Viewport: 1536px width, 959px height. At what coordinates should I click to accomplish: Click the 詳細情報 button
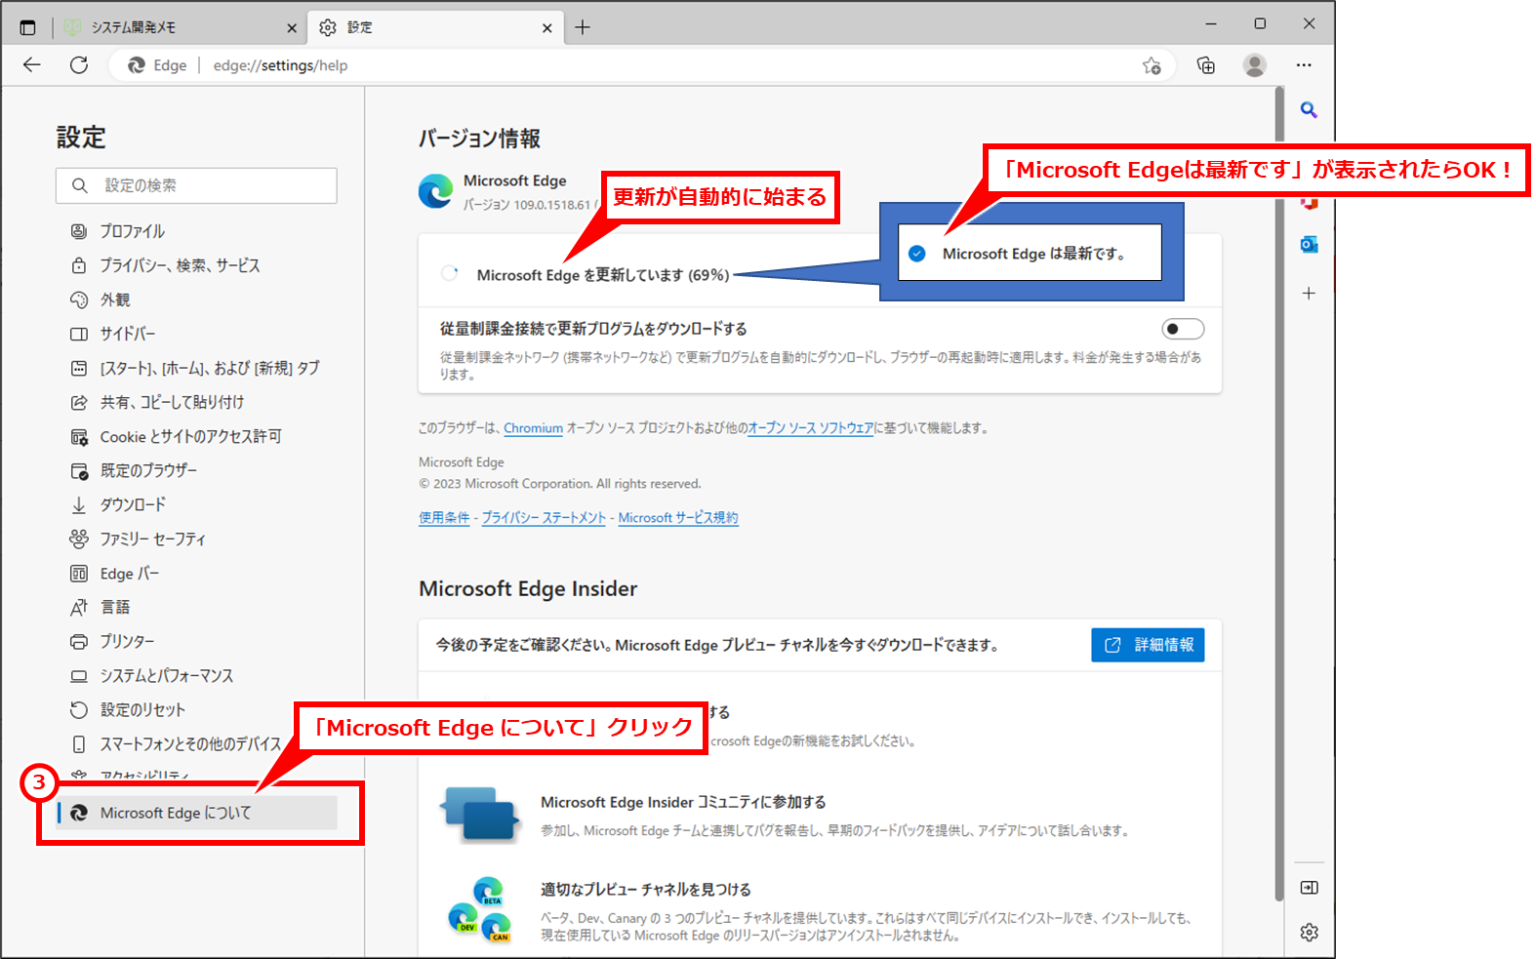[x=1147, y=645]
